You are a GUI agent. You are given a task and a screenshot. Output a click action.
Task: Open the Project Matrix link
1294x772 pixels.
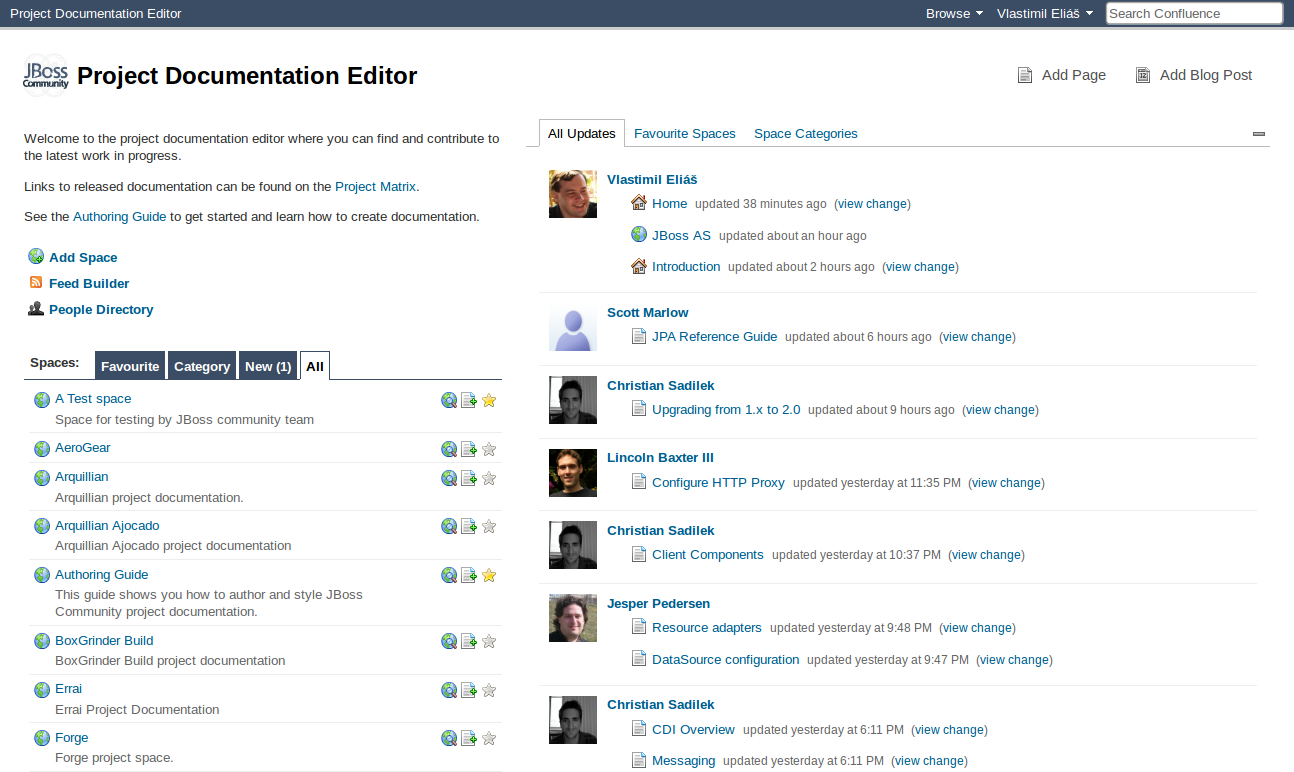[x=376, y=186]
